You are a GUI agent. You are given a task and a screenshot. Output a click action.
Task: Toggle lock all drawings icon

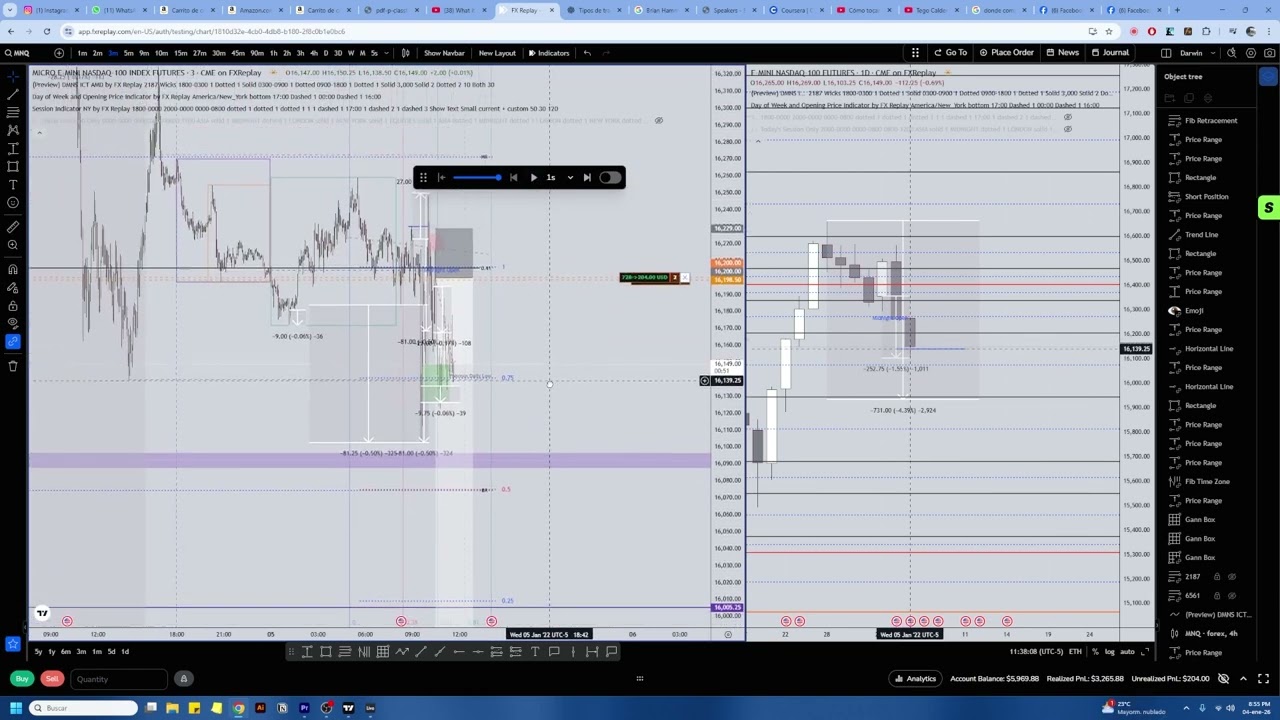pyautogui.click(x=13, y=306)
